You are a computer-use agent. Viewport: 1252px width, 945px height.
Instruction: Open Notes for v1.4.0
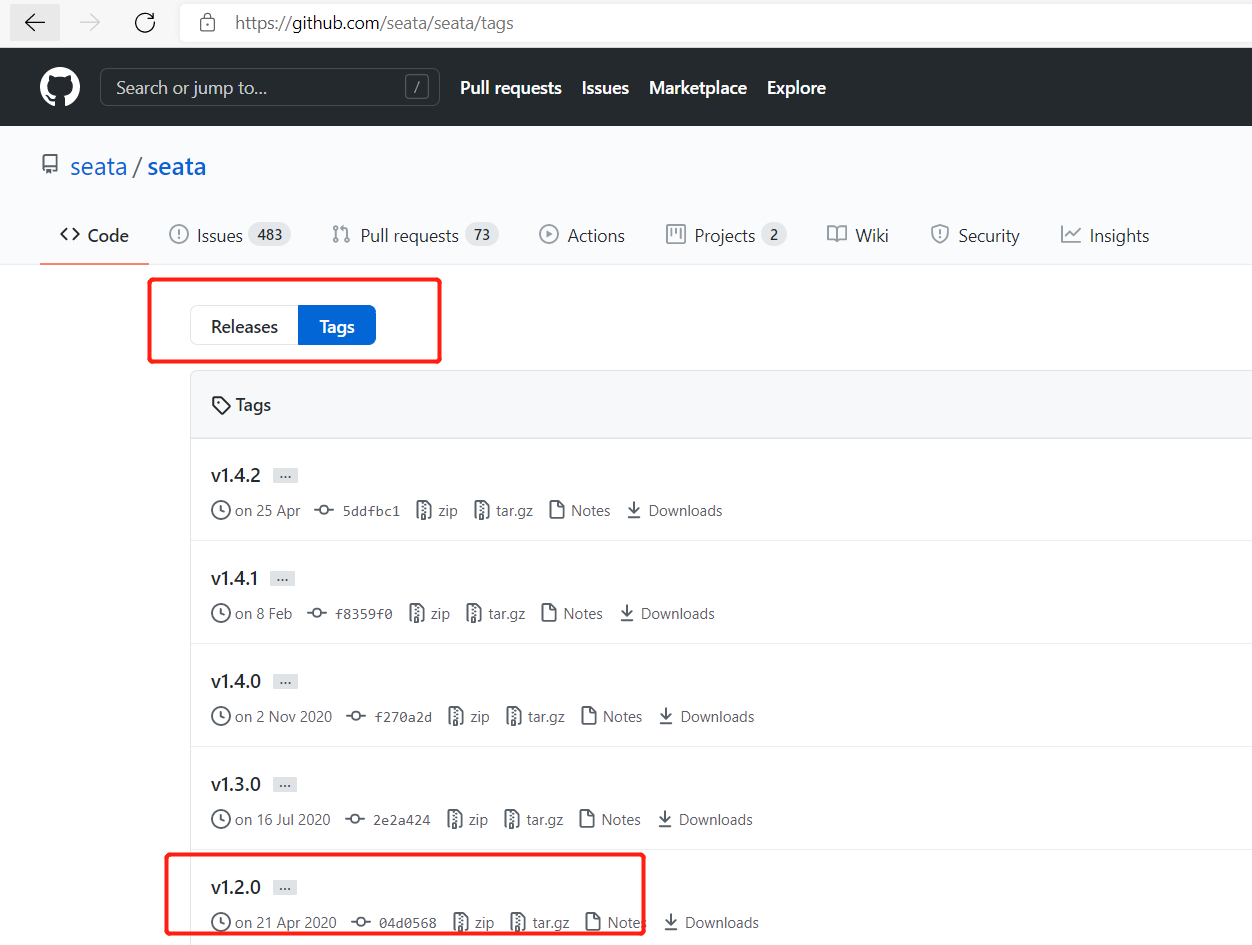point(611,716)
